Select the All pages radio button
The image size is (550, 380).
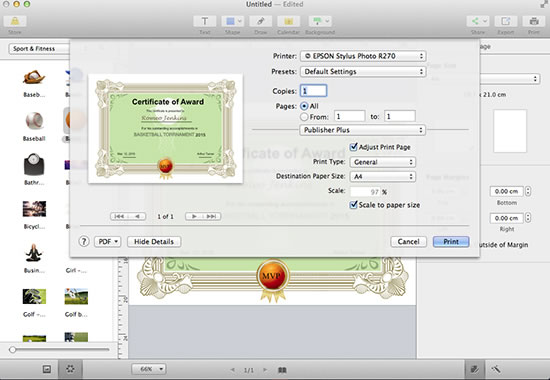tap(304, 106)
